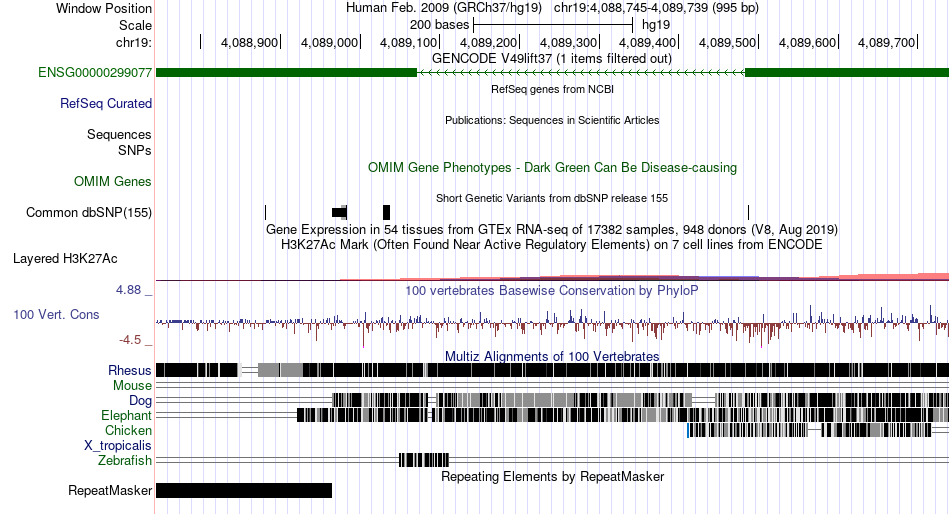Screen dimensions: 950x514
Task: Click 100 vertebrates Basewise Conservation by PhyloP title
Action: coord(552,291)
